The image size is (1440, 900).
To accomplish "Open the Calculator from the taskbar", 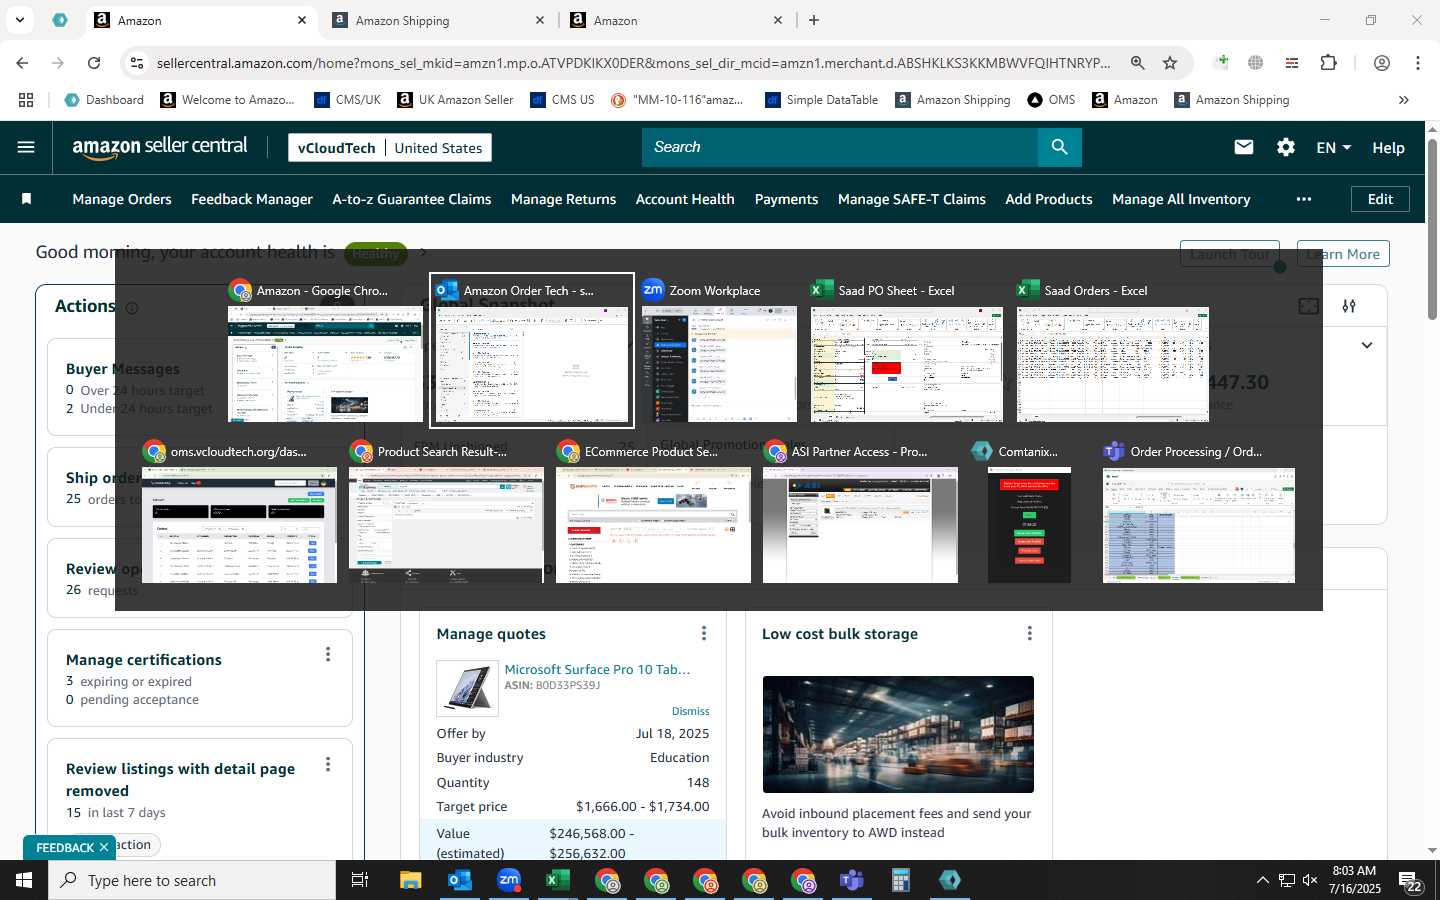I will click(900, 880).
